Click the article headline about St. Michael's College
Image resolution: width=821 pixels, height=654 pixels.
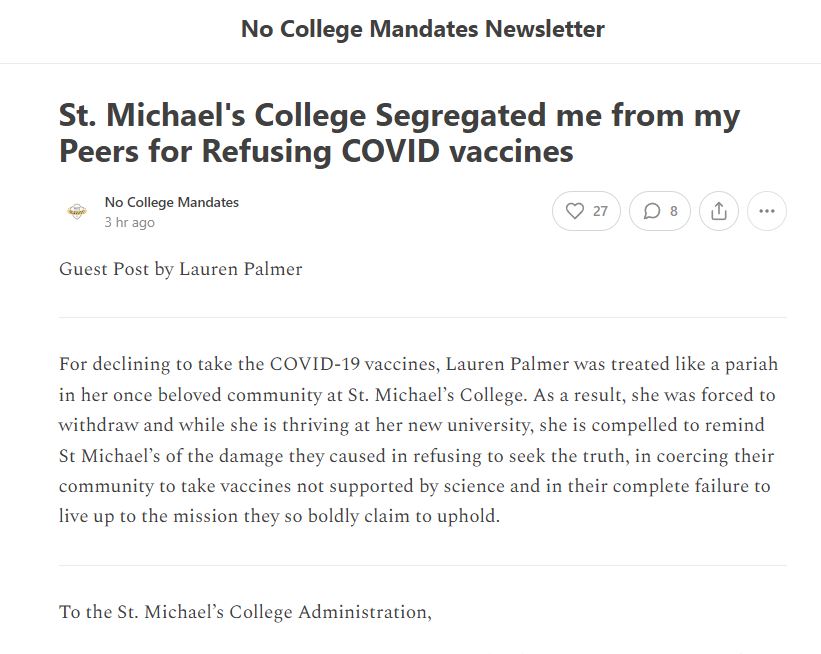tap(399, 133)
